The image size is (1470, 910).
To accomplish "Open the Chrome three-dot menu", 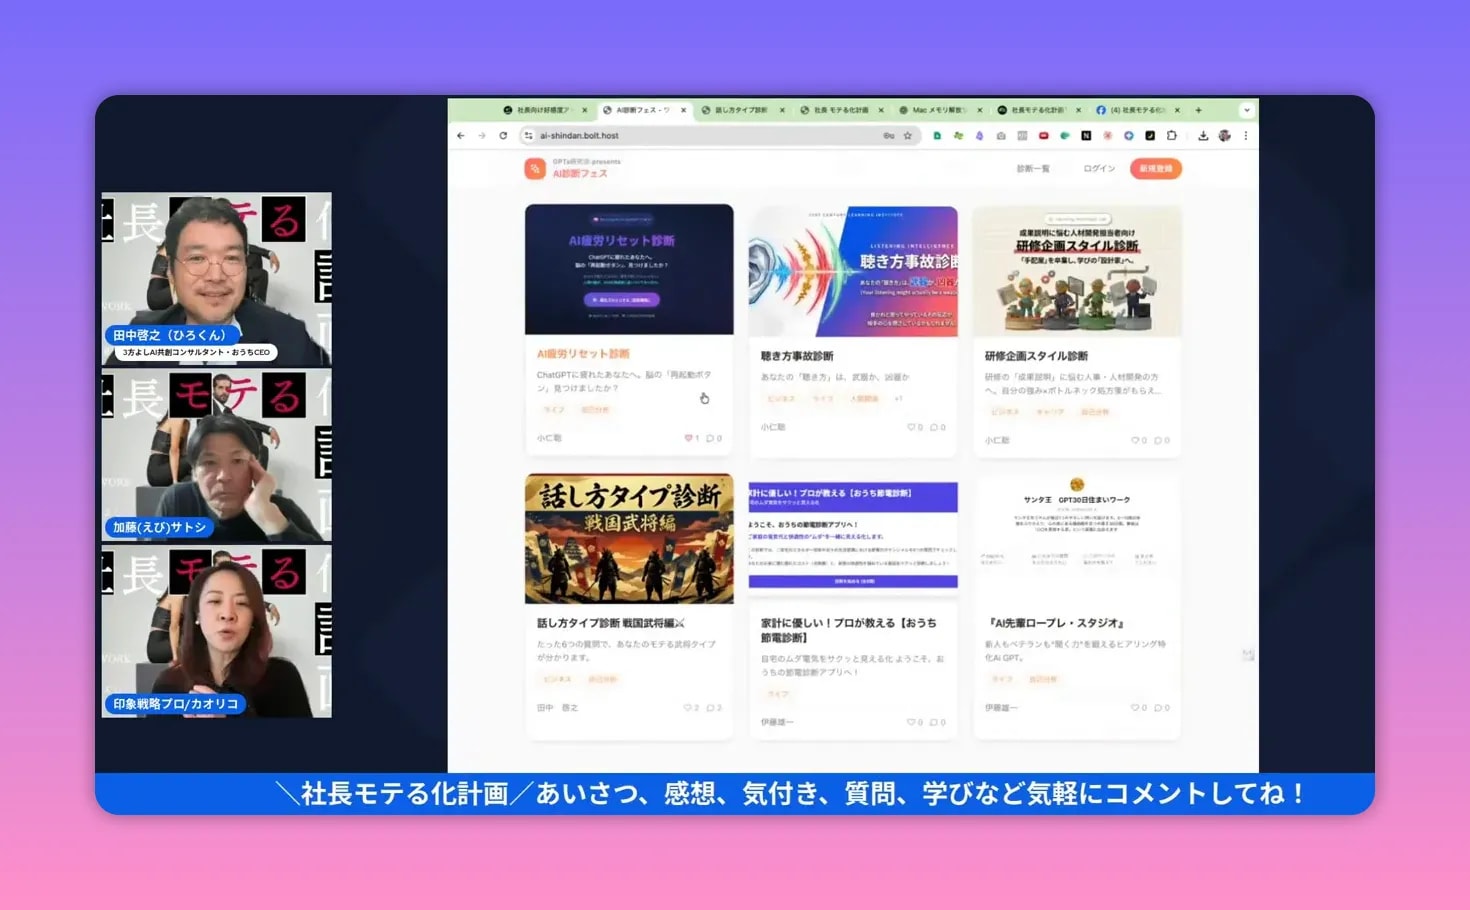I will point(1246,135).
